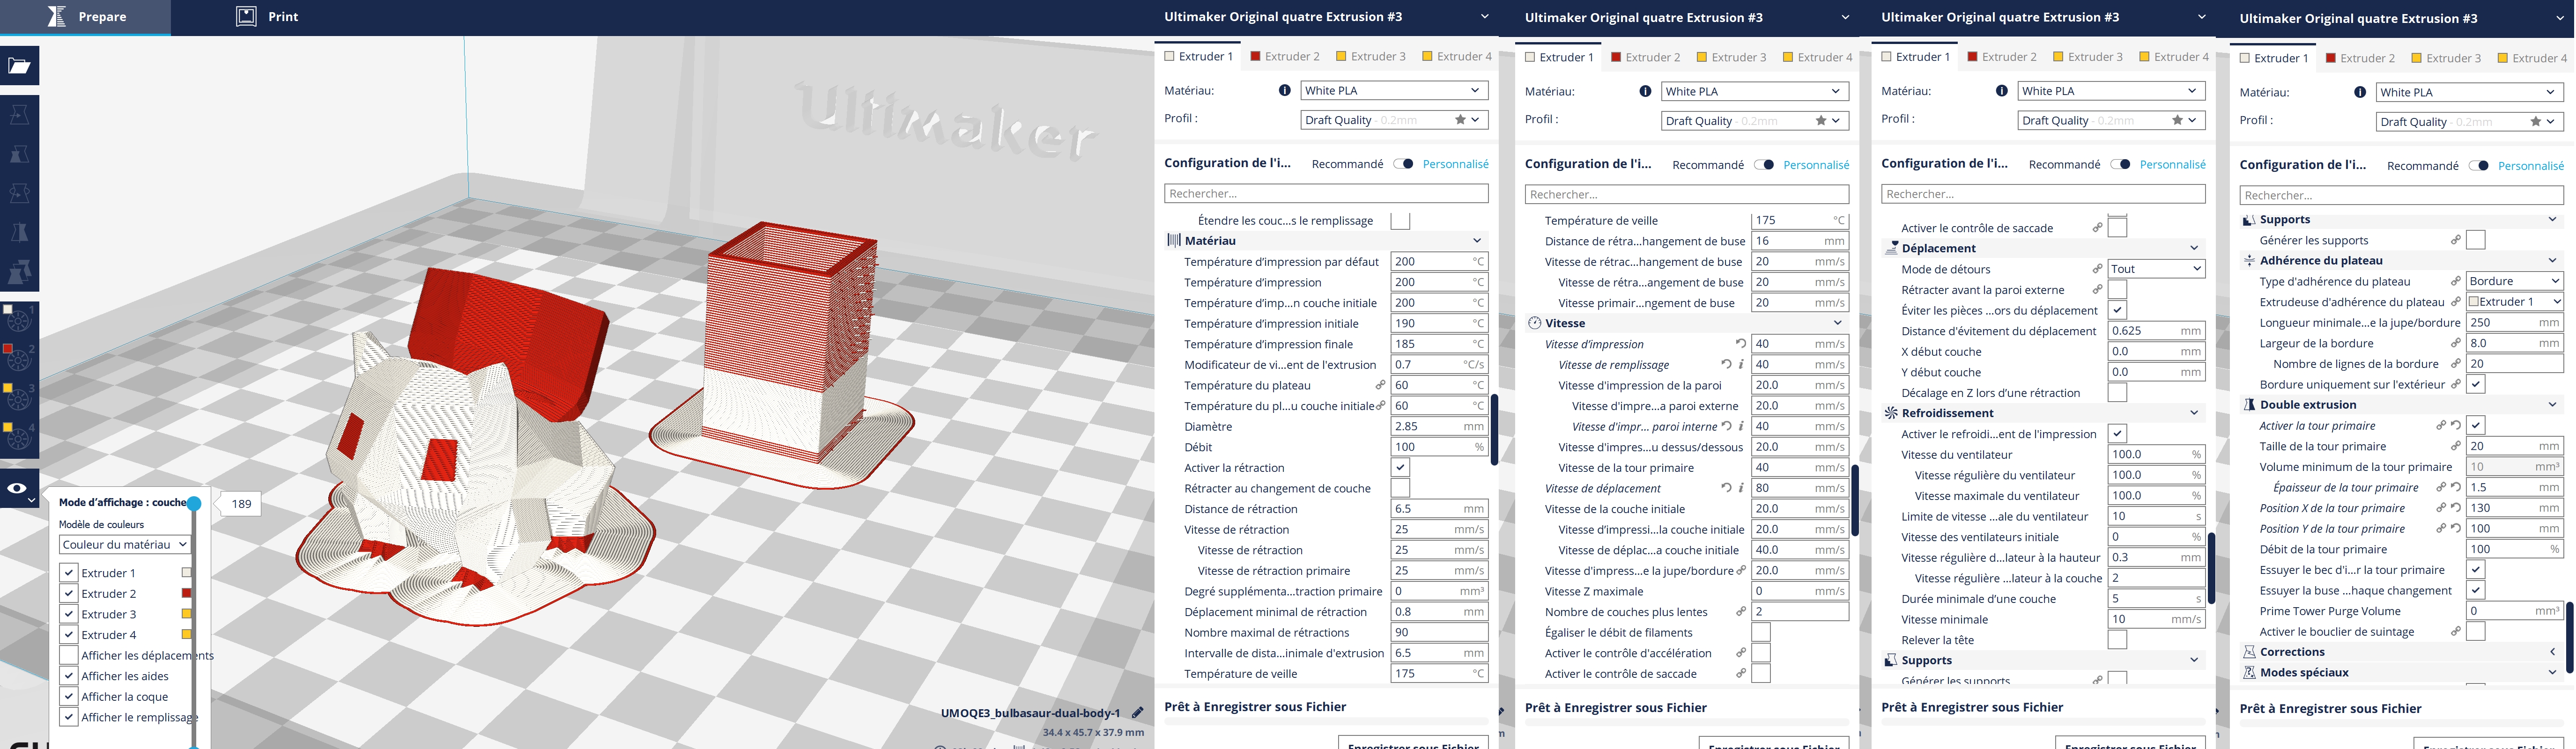This screenshot has height=749, width=2576.
Task: Click the Matériau barcode section icon
Action: tap(1174, 241)
